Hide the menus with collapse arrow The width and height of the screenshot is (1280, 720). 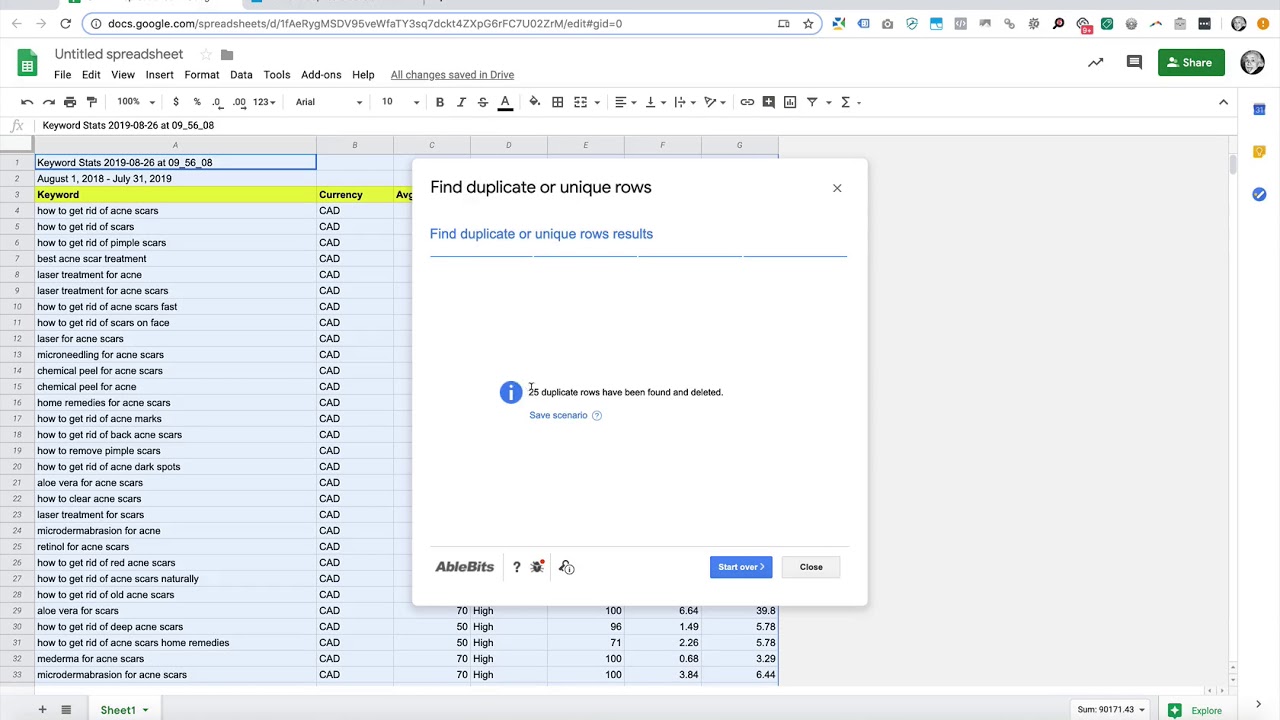click(x=1223, y=102)
